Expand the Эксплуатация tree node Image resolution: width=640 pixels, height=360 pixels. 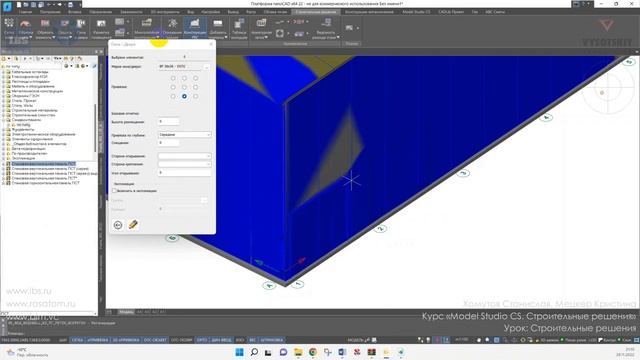(3, 158)
